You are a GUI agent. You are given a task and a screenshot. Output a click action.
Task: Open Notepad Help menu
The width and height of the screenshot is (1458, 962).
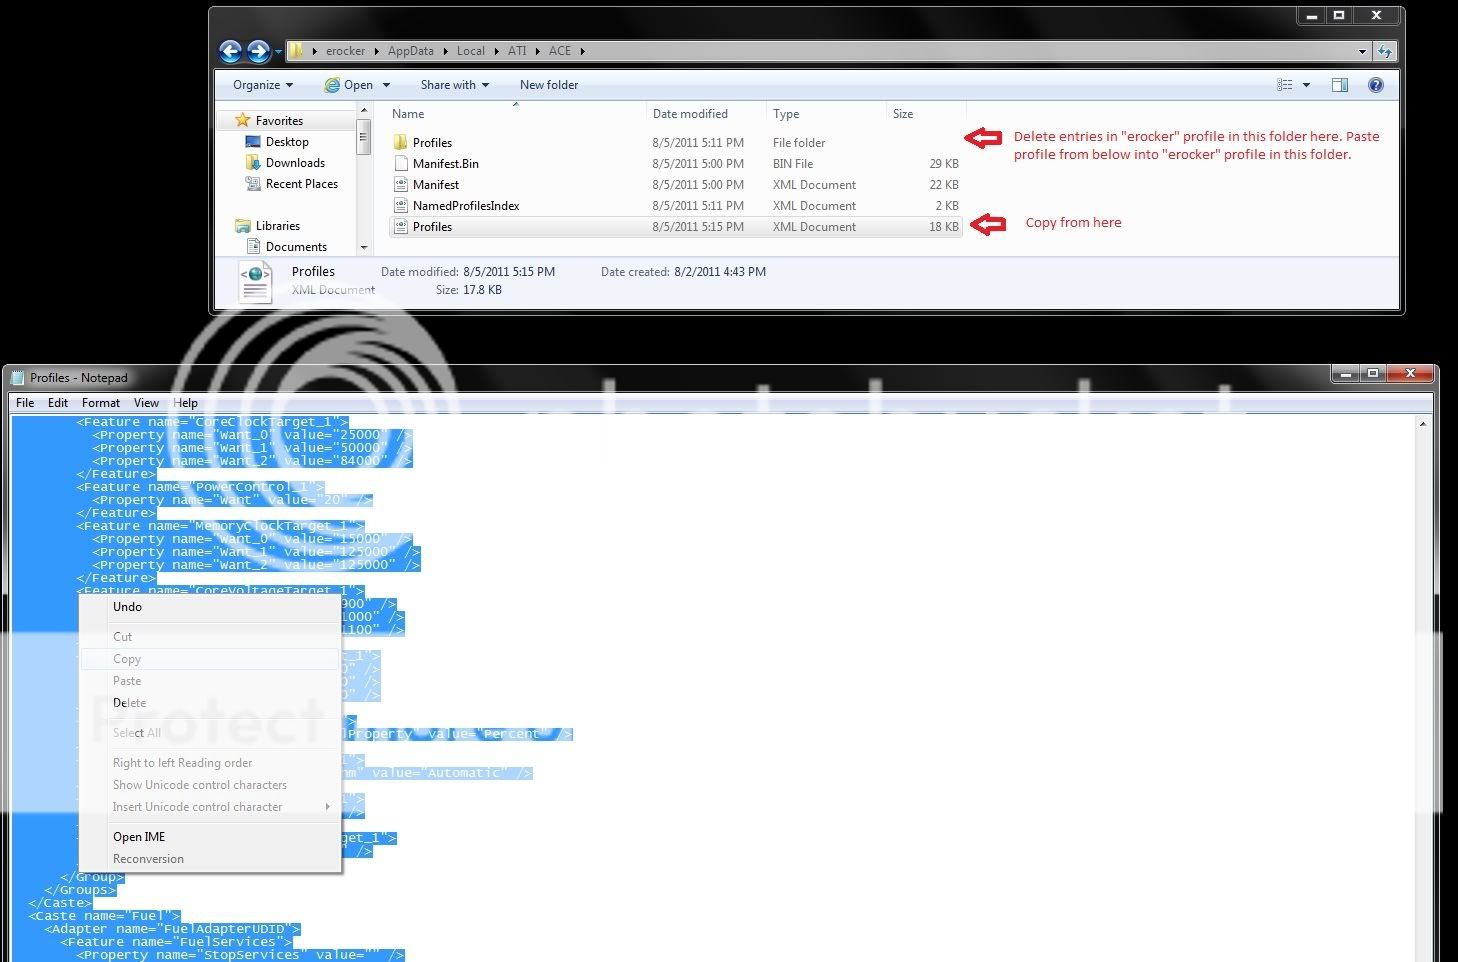point(185,403)
